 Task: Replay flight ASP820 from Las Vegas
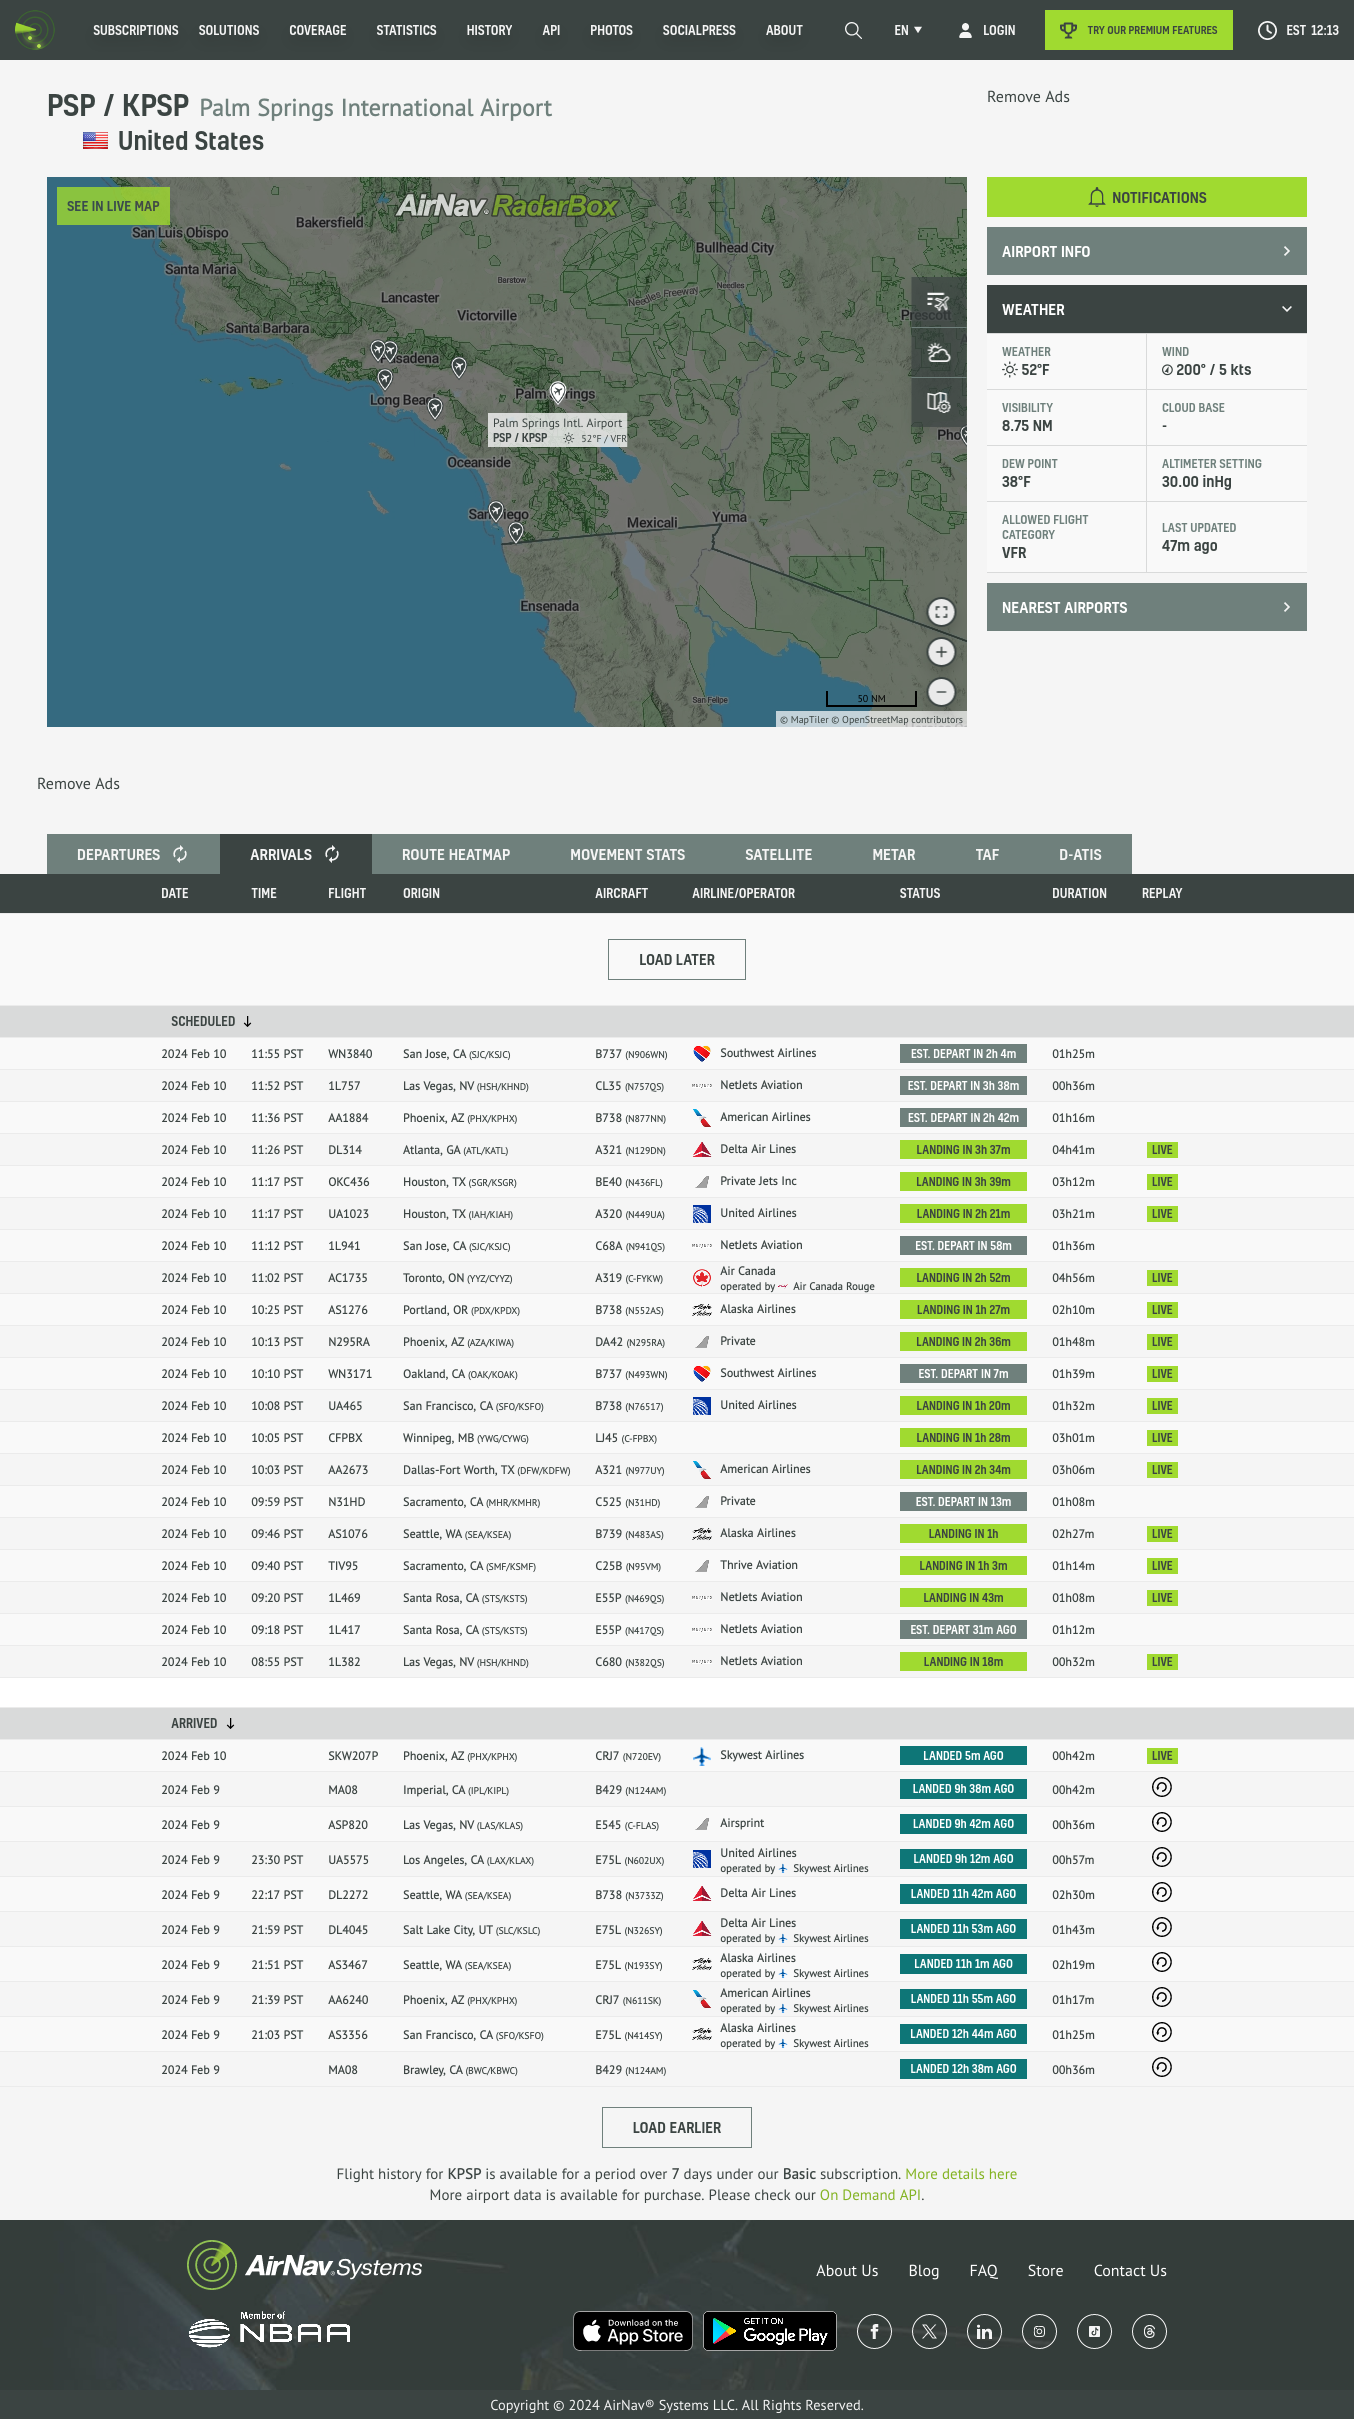coord(1161,1822)
